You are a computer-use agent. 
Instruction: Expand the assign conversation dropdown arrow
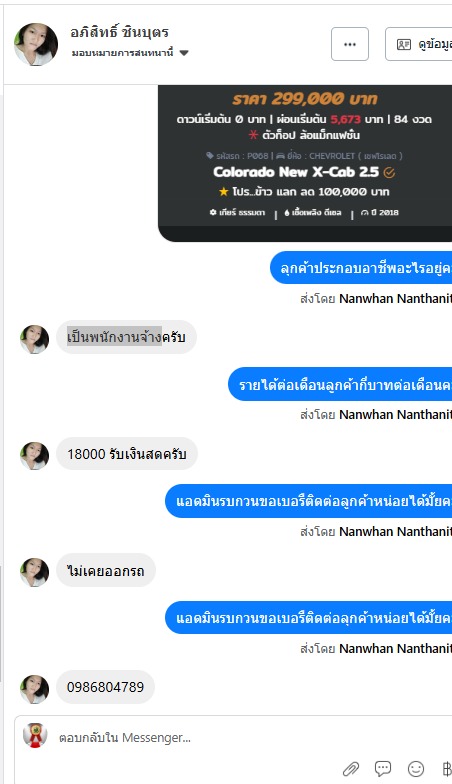[184, 52]
